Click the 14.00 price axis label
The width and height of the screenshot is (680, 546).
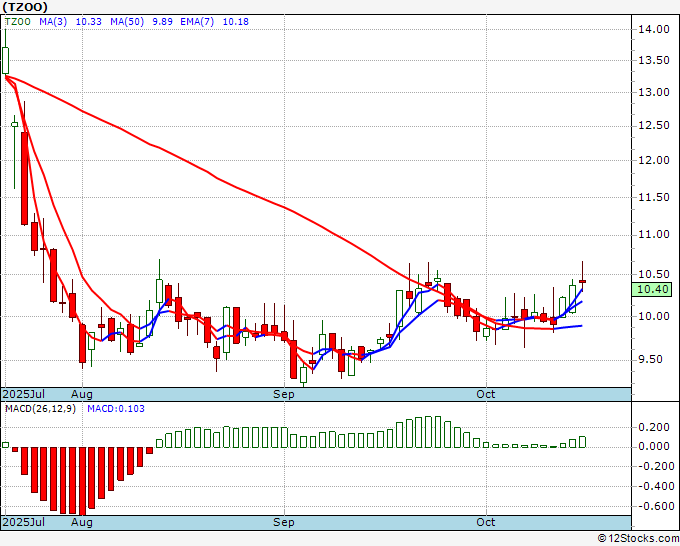654,29
